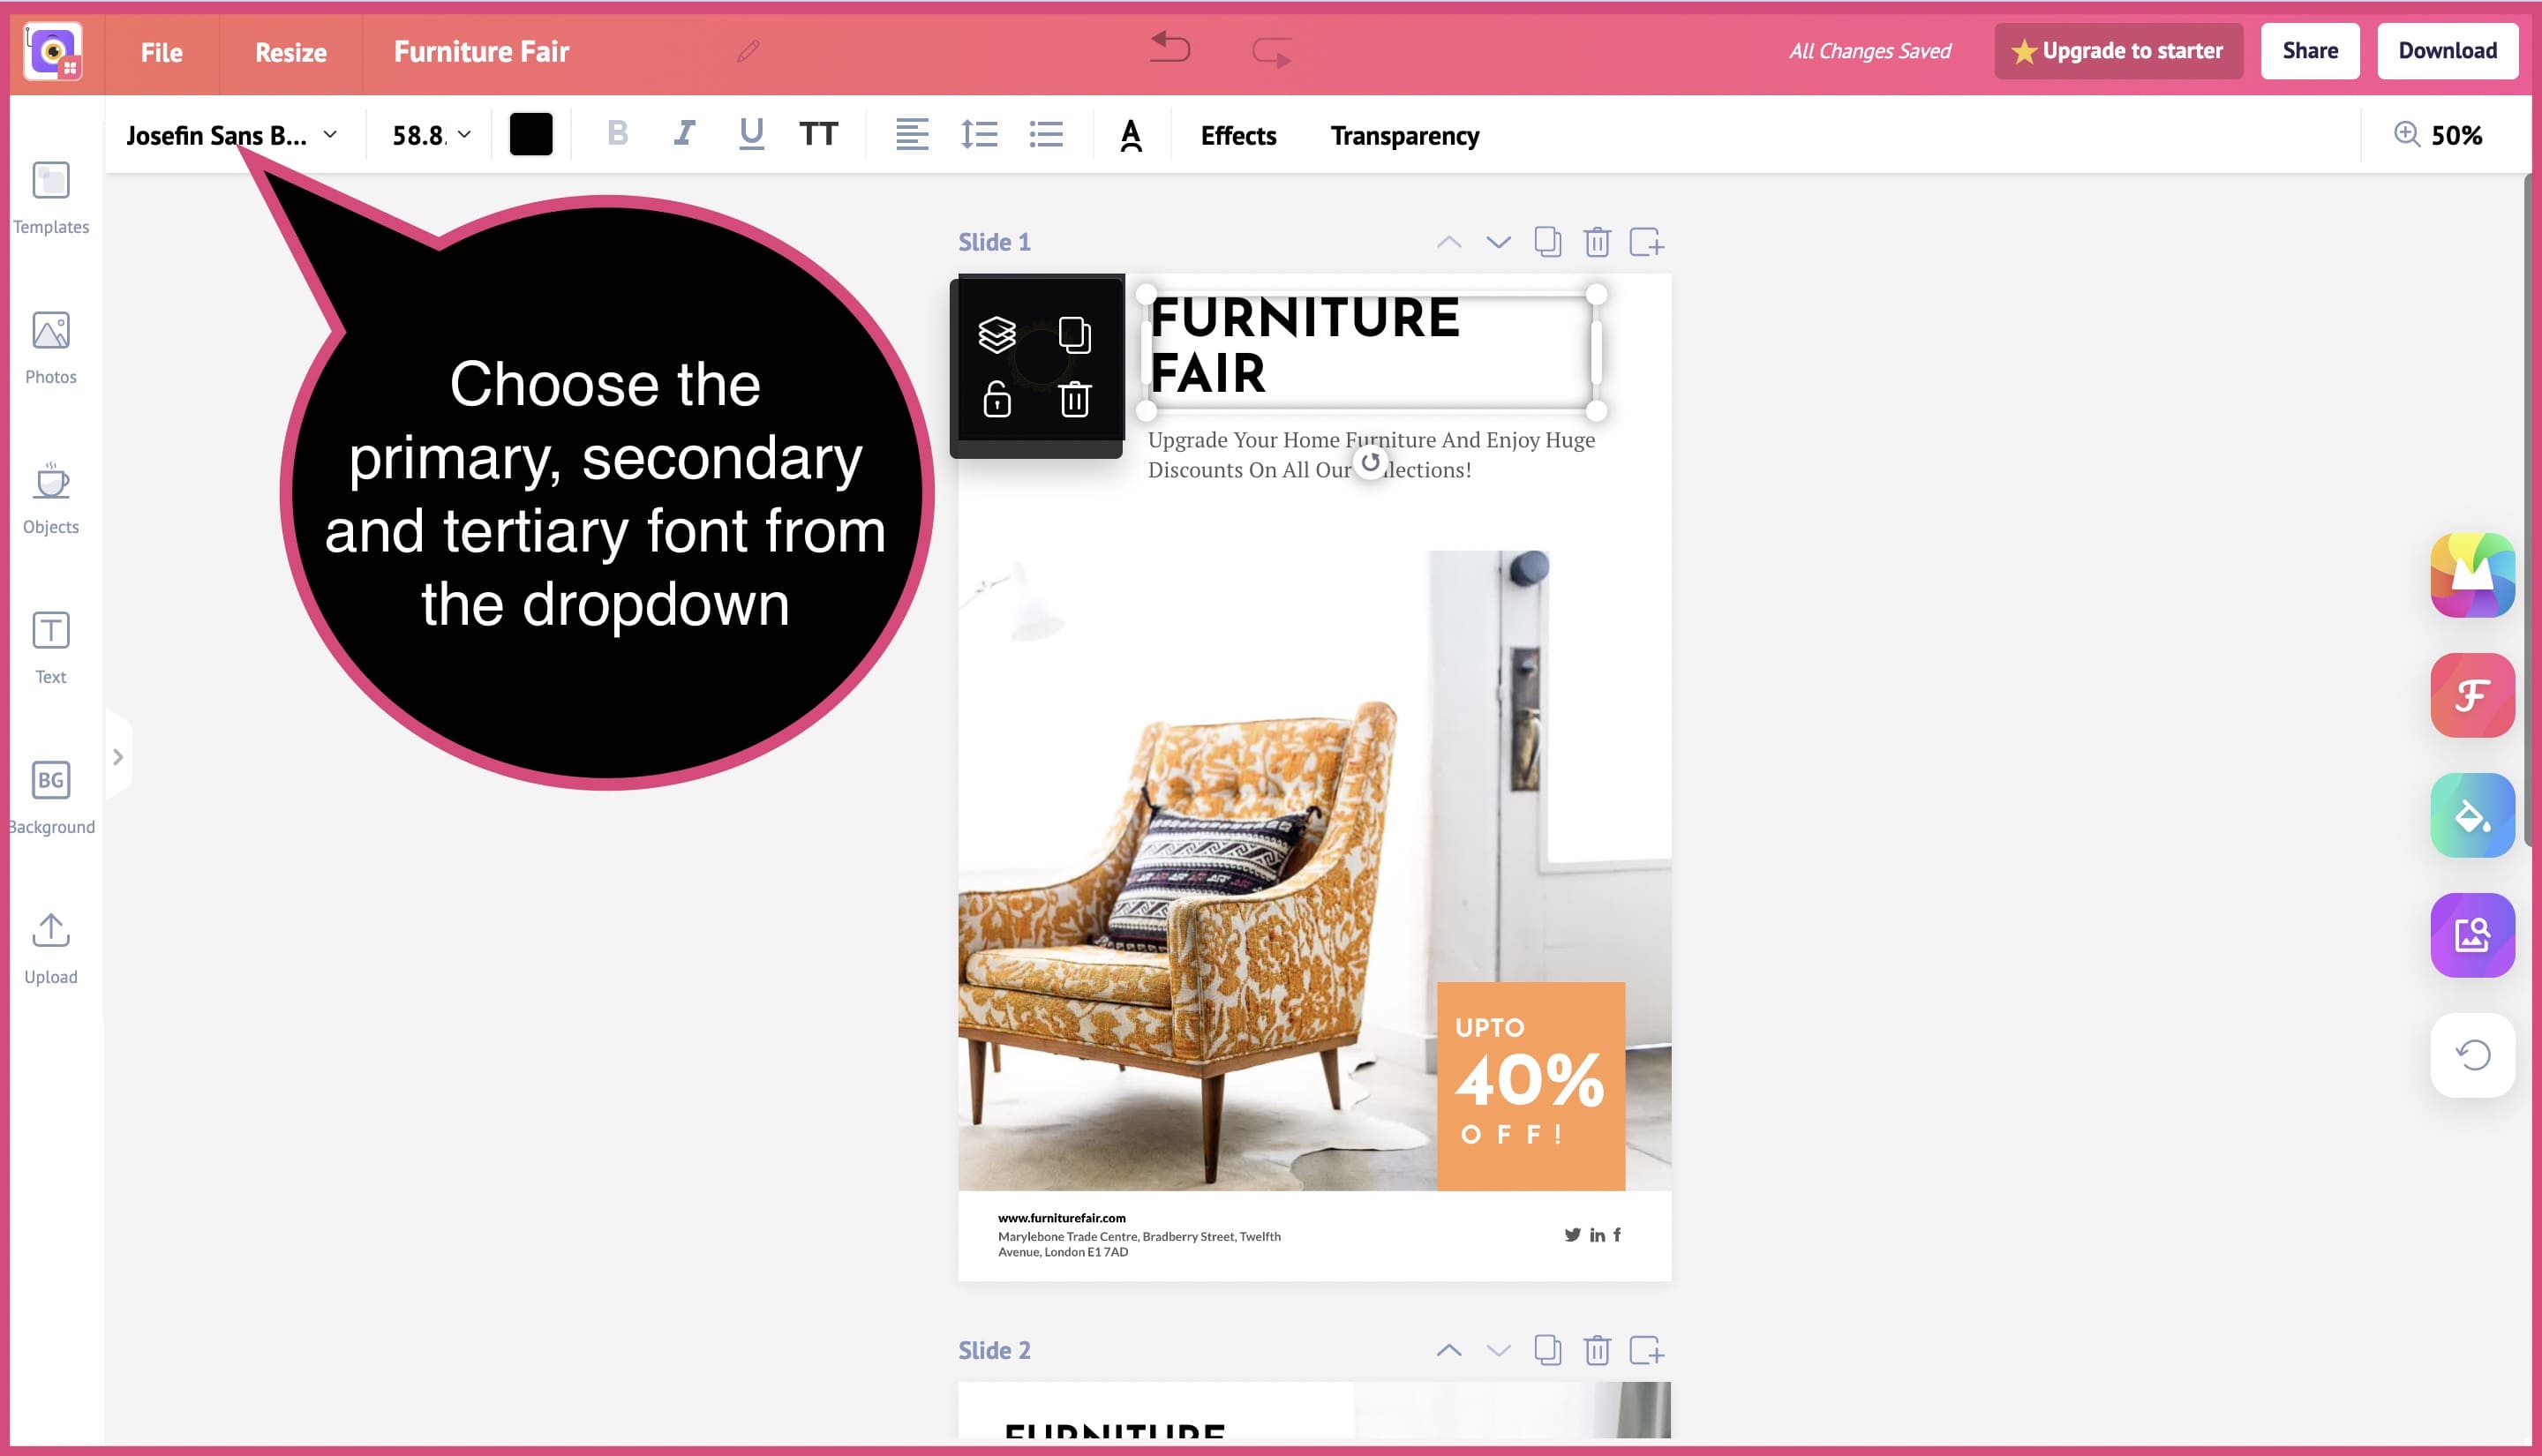Click the Italic formatting icon
This screenshot has height=1456, width=2542.
point(682,134)
